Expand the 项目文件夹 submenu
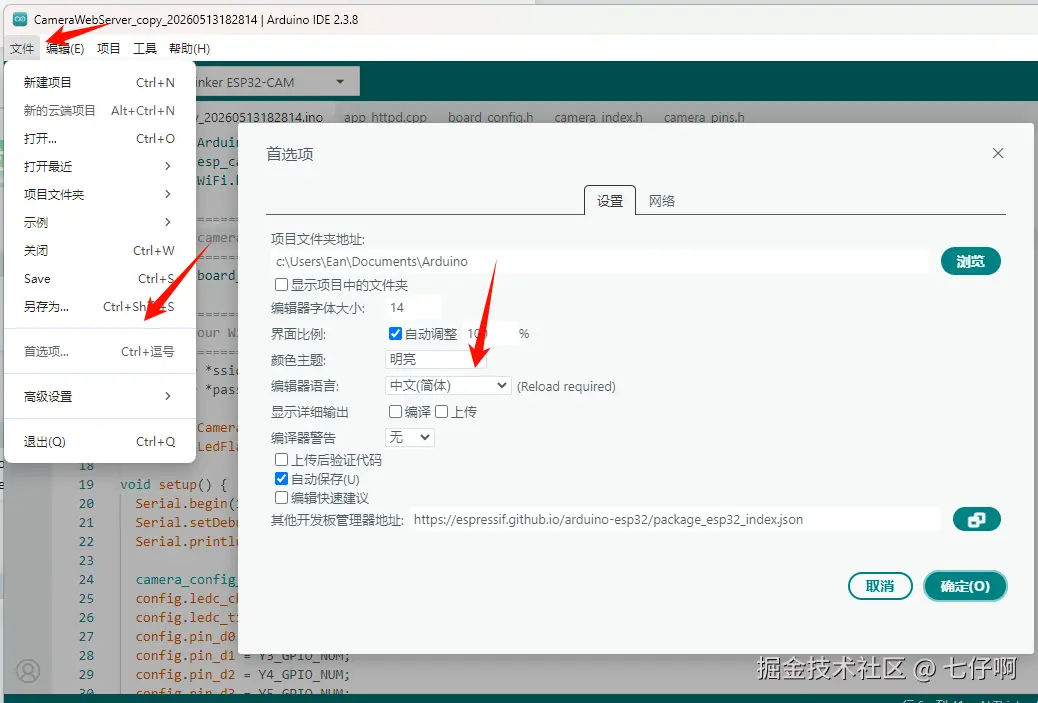1038x703 pixels. coord(99,195)
